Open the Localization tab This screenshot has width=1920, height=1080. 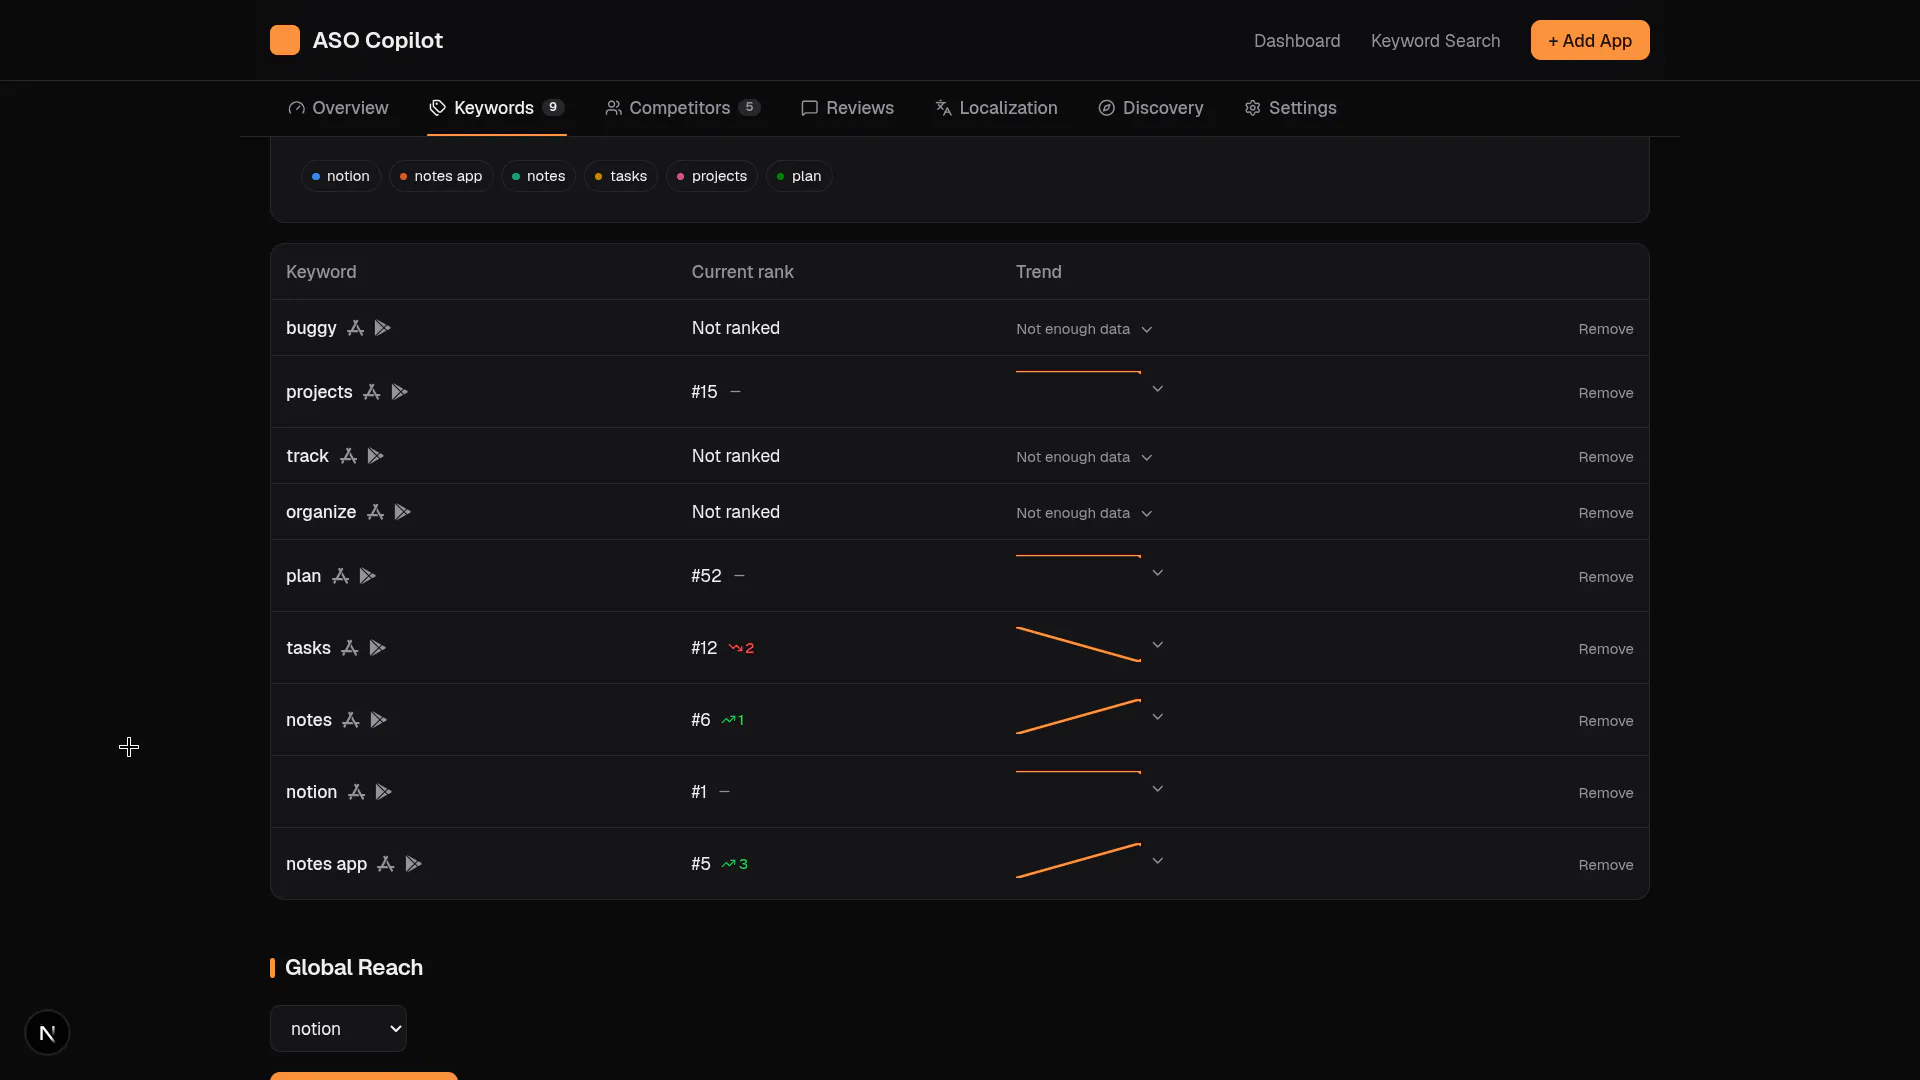coord(996,108)
